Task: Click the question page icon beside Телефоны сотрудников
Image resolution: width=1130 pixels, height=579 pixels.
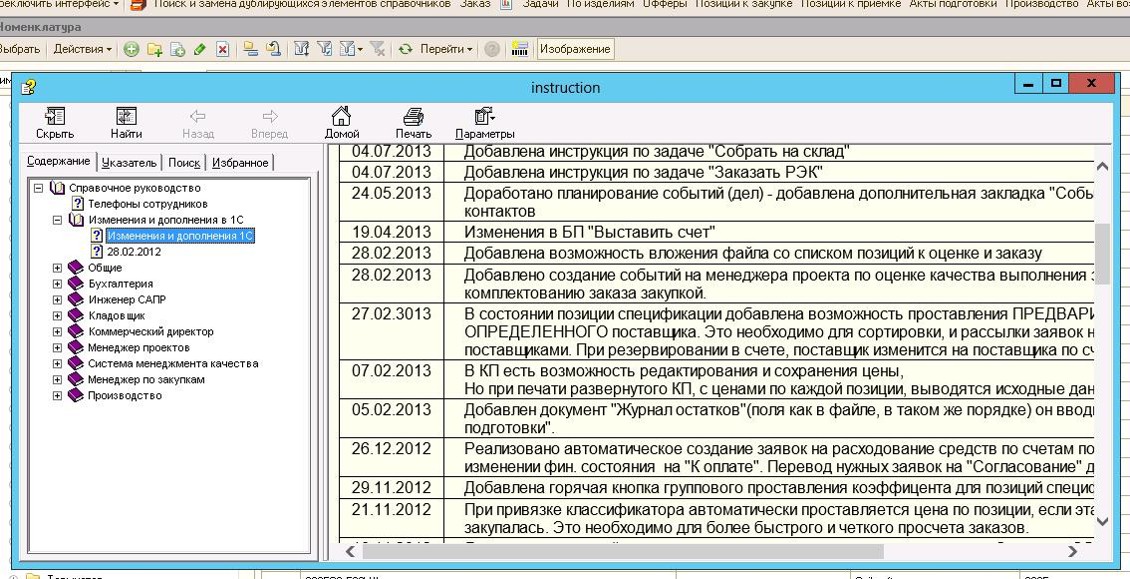Action: click(79, 204)
